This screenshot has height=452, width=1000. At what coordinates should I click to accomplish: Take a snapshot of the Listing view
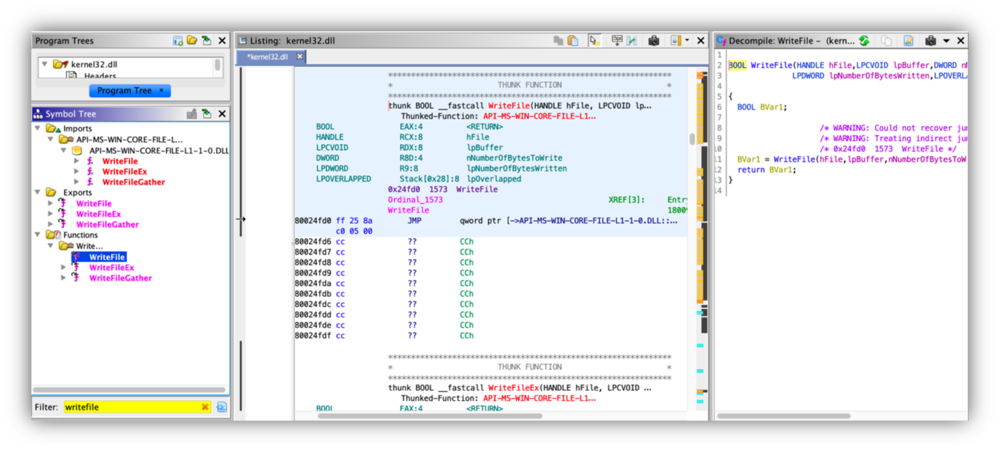[654, 41]
